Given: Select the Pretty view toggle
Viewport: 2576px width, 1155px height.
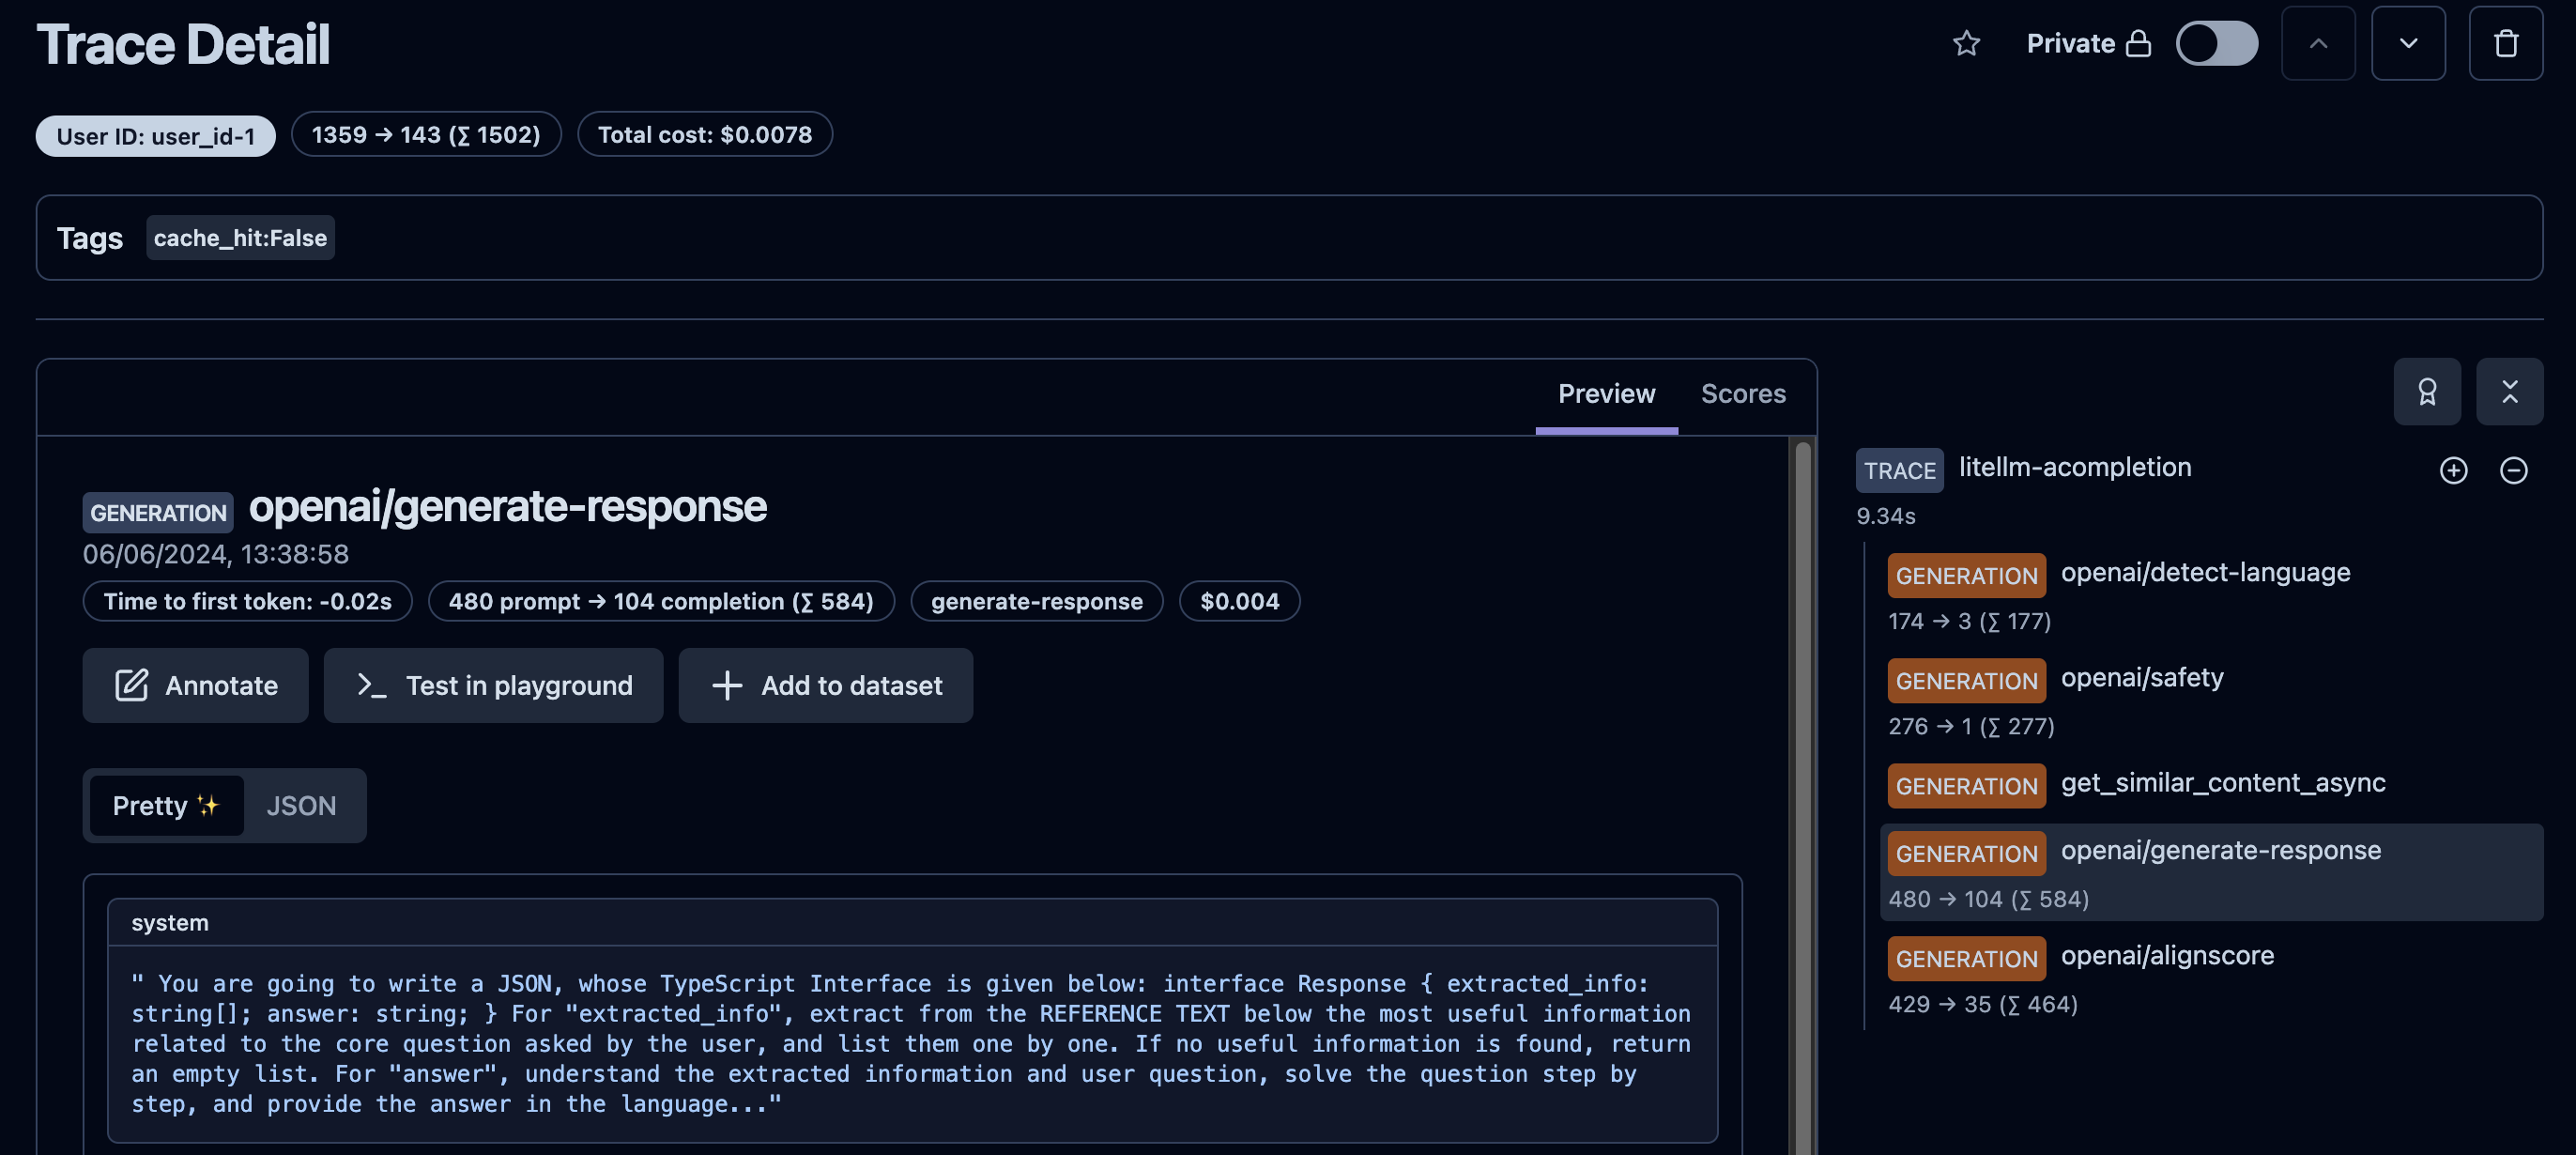Looking at the screenshot, I should point(166,806).
